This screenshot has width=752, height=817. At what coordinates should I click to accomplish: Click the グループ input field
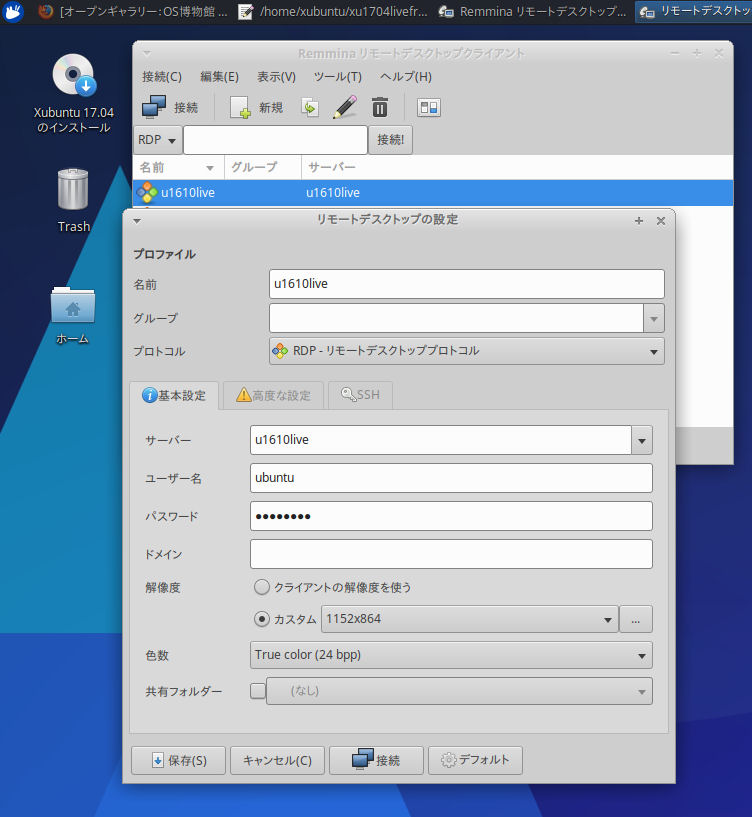click(456, 318)
